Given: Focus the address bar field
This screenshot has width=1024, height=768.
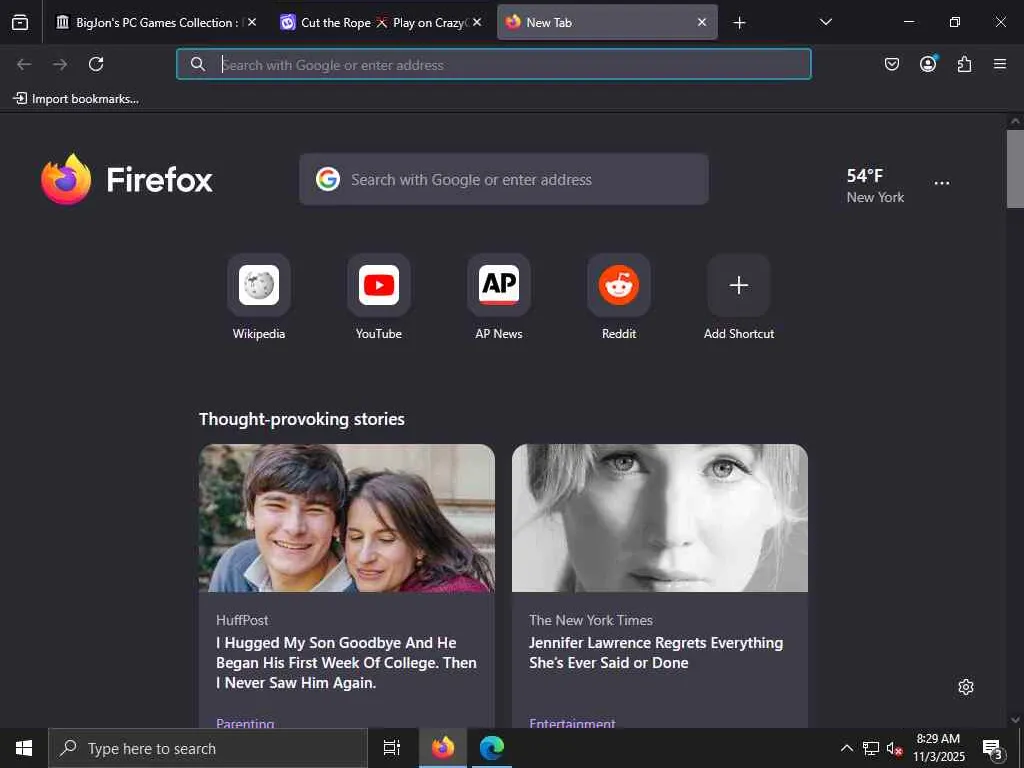Looking at the screenshot, I should (494, 64).
